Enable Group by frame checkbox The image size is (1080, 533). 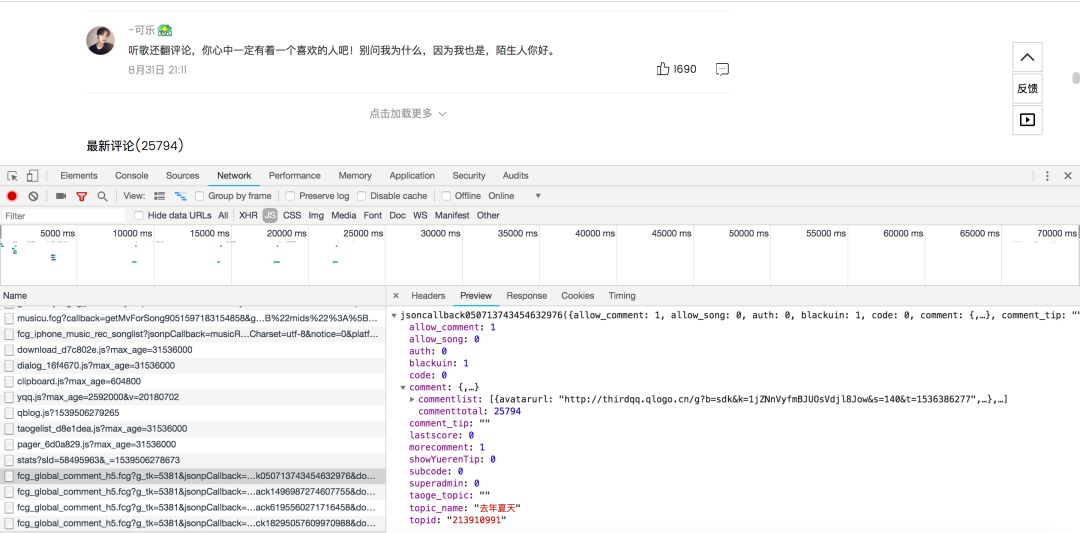(x=200, y=196)
